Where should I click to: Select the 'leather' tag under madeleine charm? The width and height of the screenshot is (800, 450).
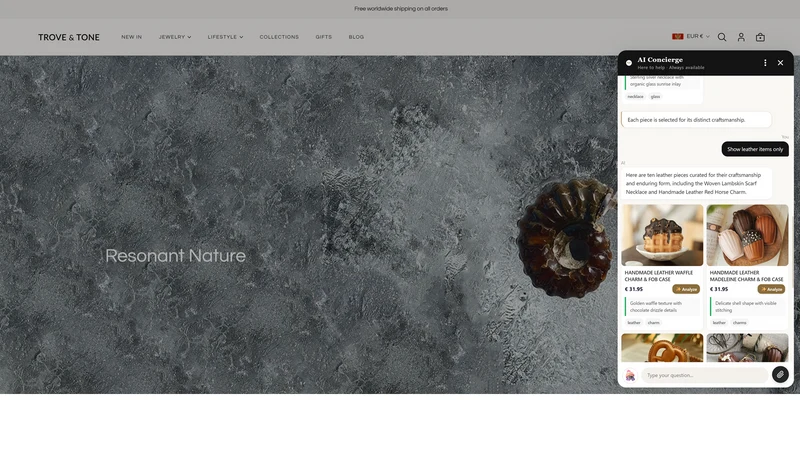point(719,322)
